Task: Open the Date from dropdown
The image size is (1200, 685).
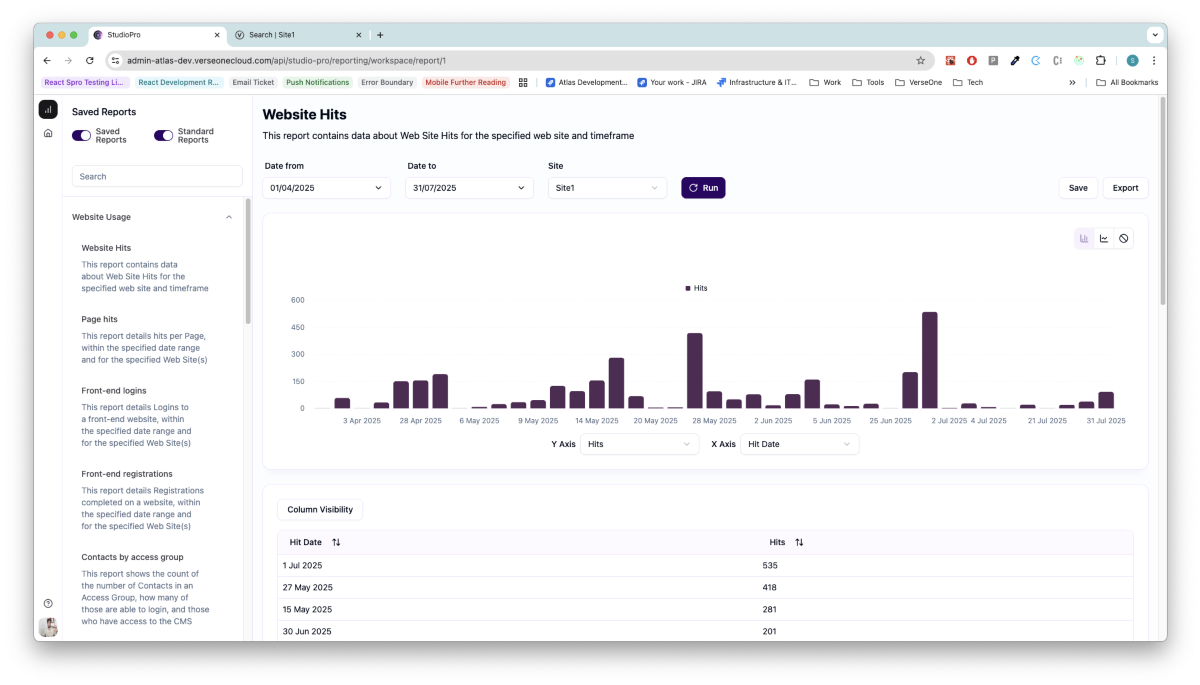Action: click(327, 188)
